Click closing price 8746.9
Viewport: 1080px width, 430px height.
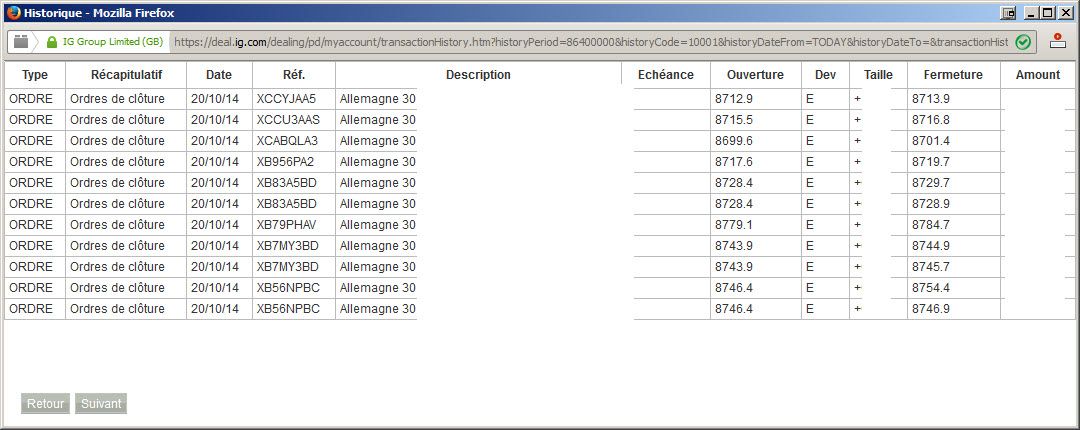931,309
